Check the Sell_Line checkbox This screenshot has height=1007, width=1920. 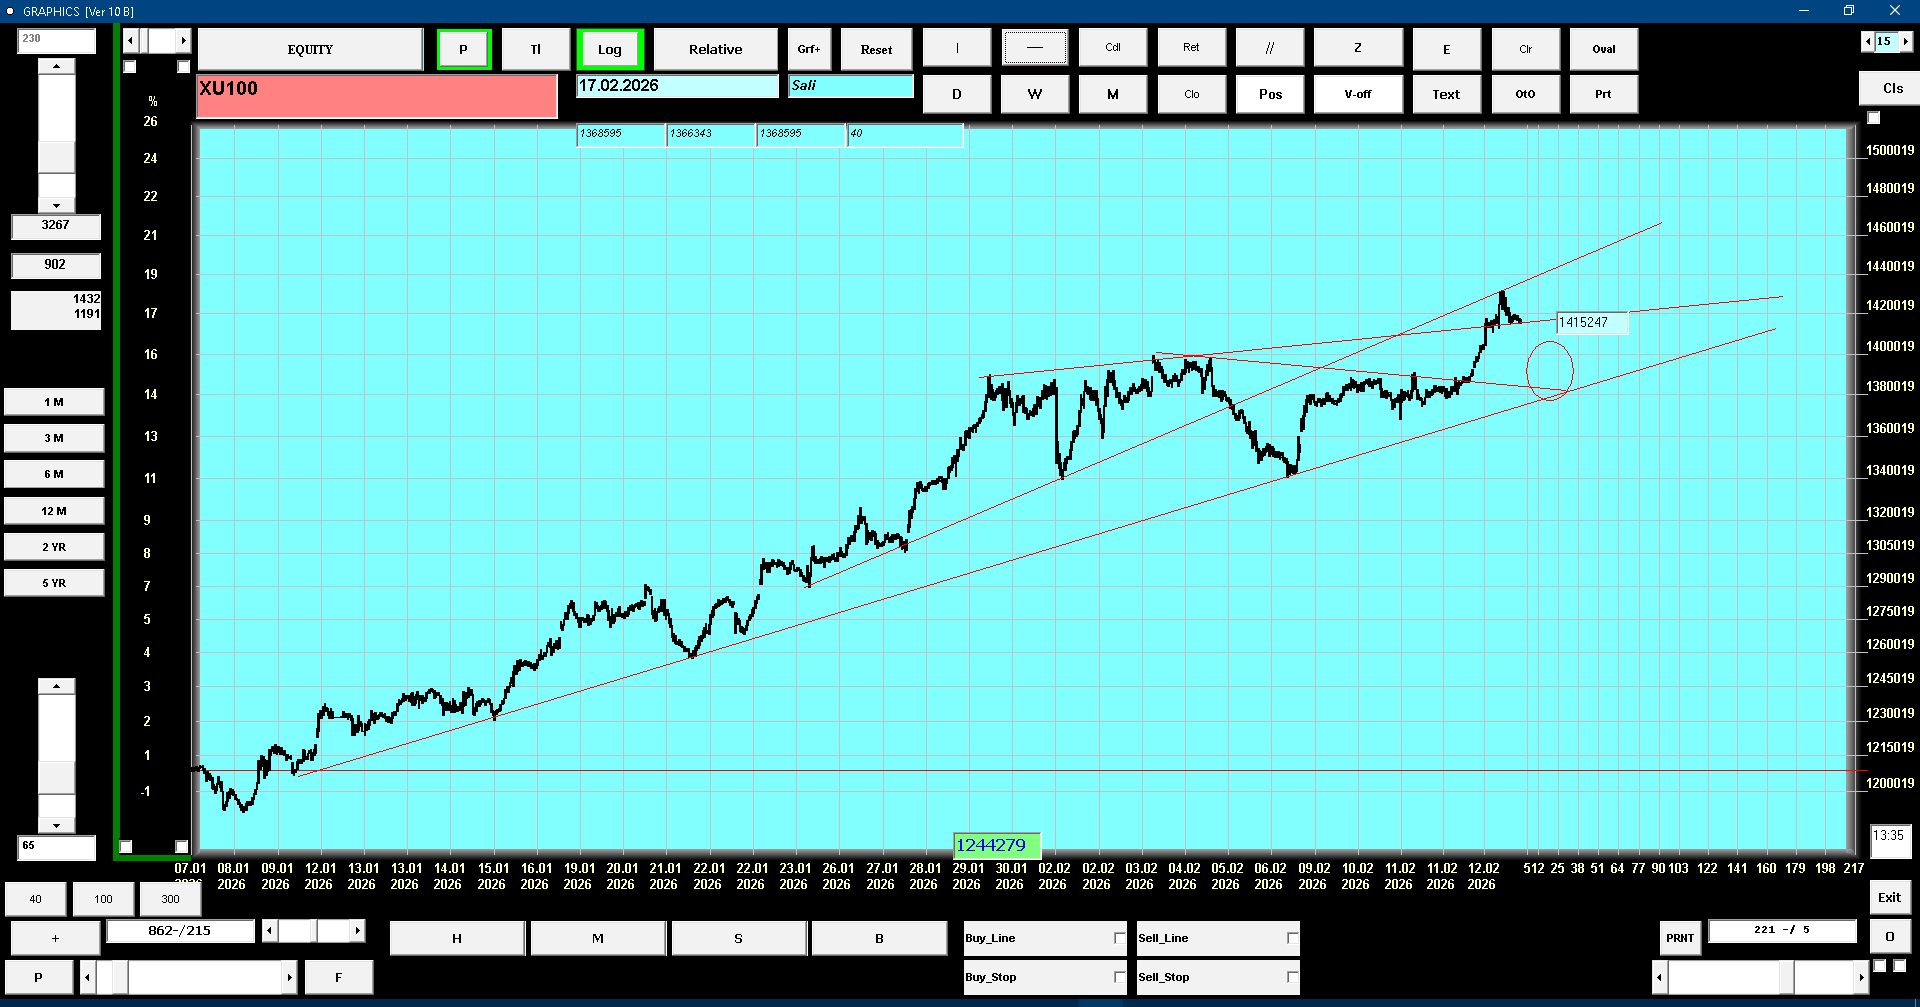(1292, 938)
